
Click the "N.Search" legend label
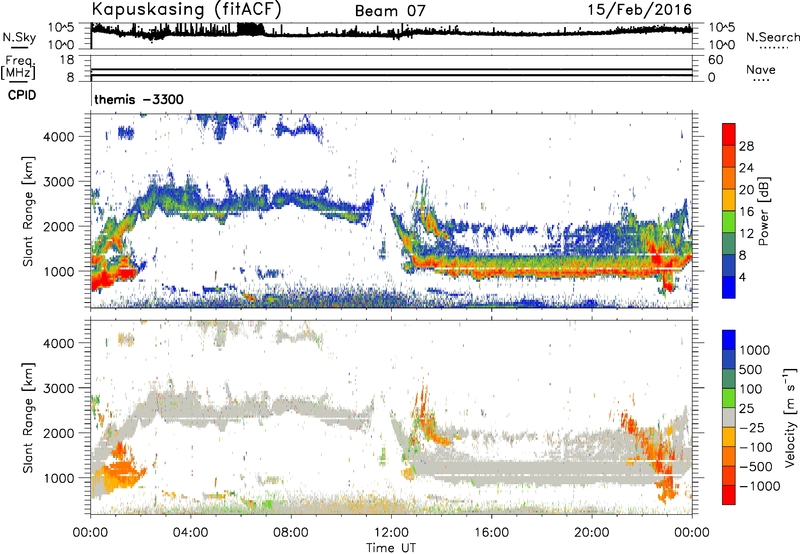tap(772, 37)
